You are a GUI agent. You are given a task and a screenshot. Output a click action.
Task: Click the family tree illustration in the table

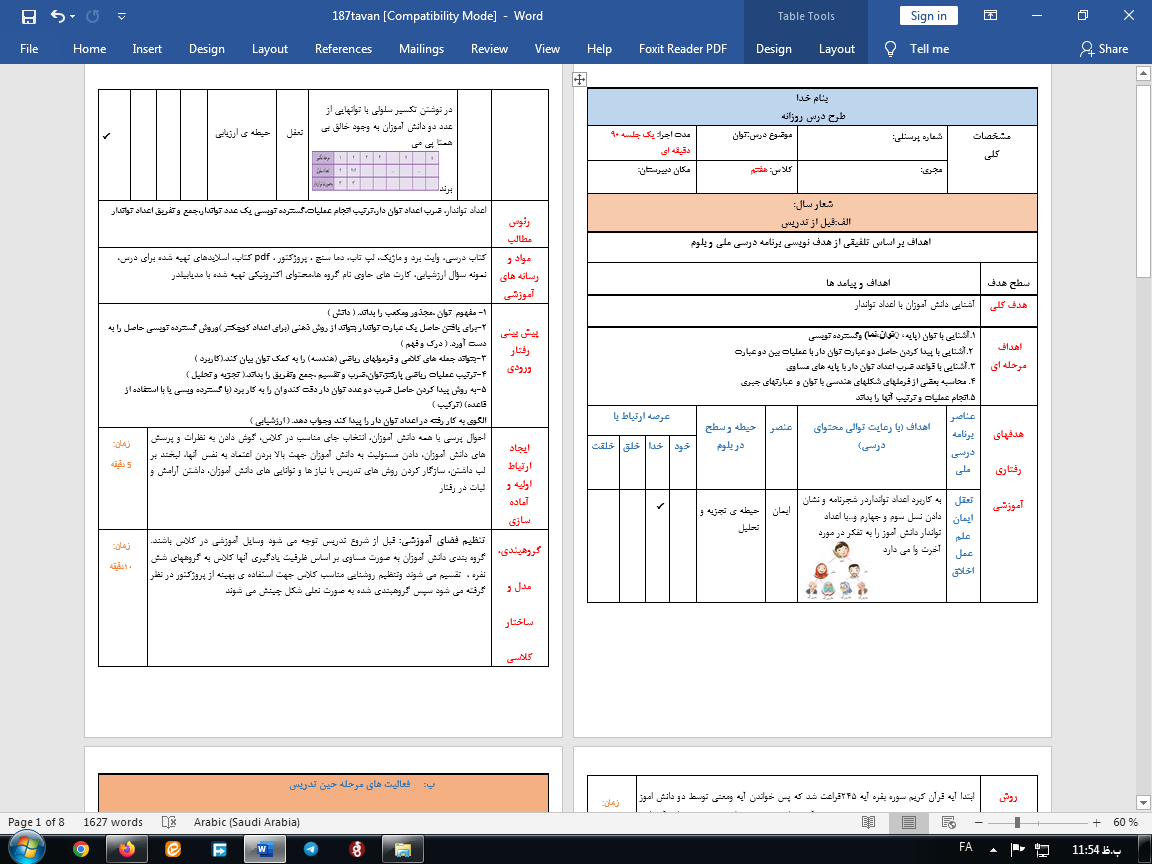pos(838,570)
